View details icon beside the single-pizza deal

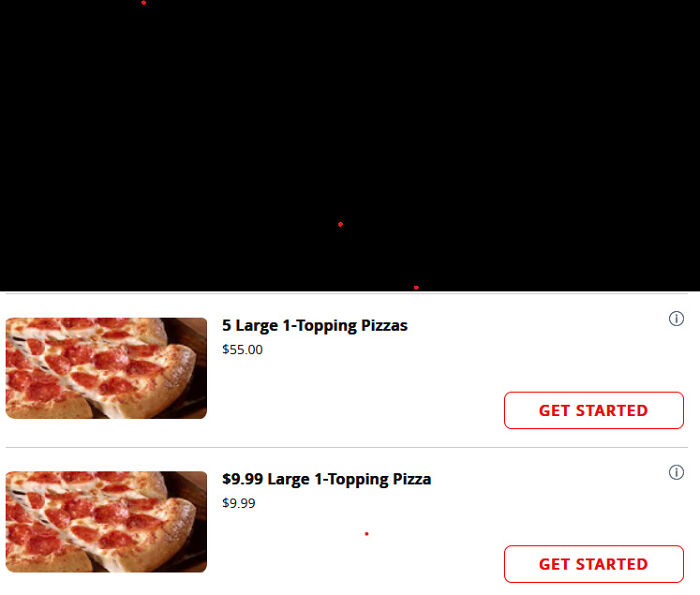pos(676,472)
